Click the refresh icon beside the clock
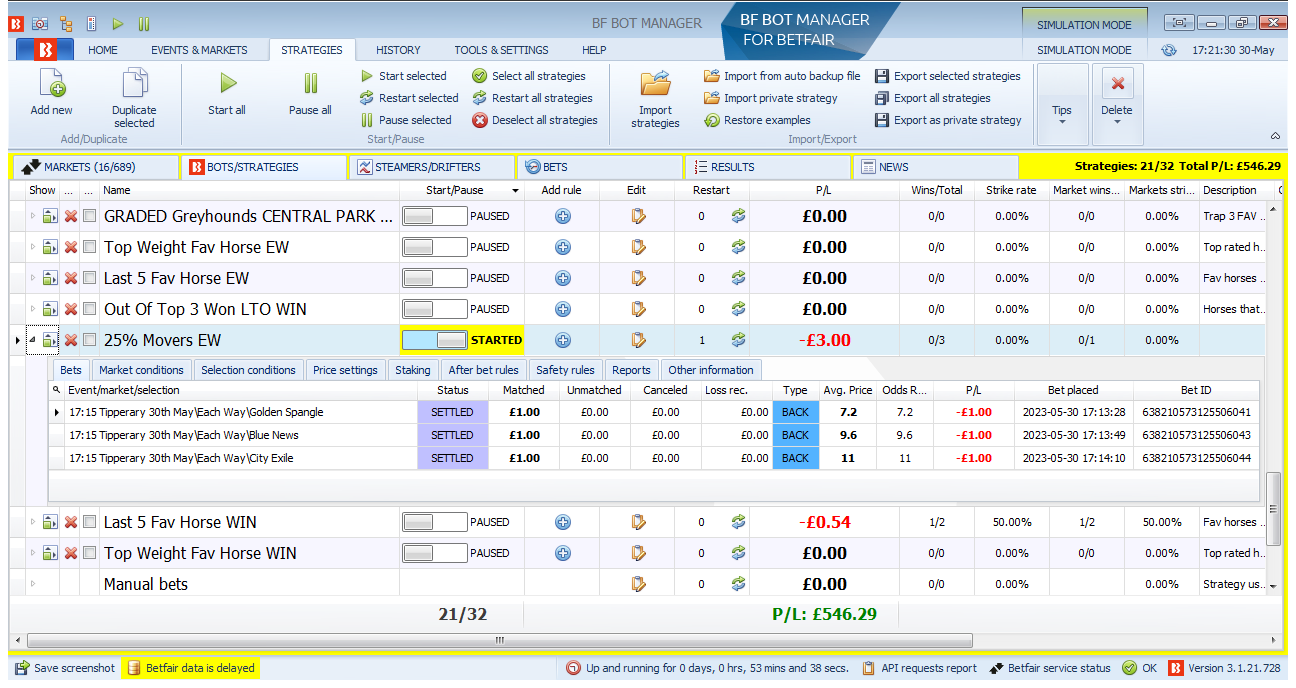Screen dimensions: 1296x688 (1169, 50)
